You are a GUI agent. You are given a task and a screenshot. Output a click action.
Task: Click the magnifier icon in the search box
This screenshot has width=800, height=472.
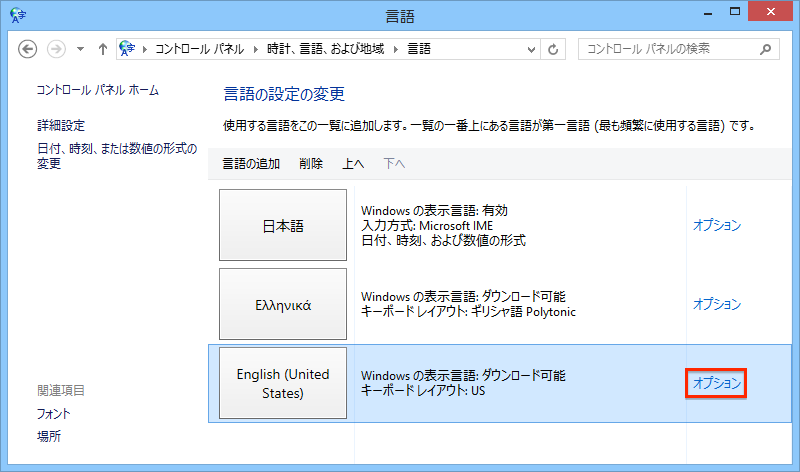(765, 49)
